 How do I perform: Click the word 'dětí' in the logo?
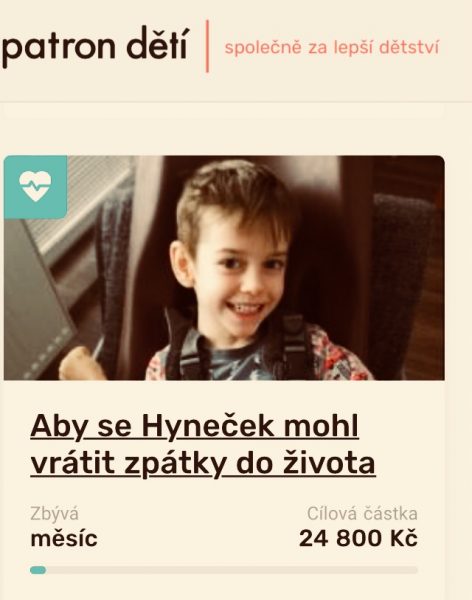coord(157,43)
